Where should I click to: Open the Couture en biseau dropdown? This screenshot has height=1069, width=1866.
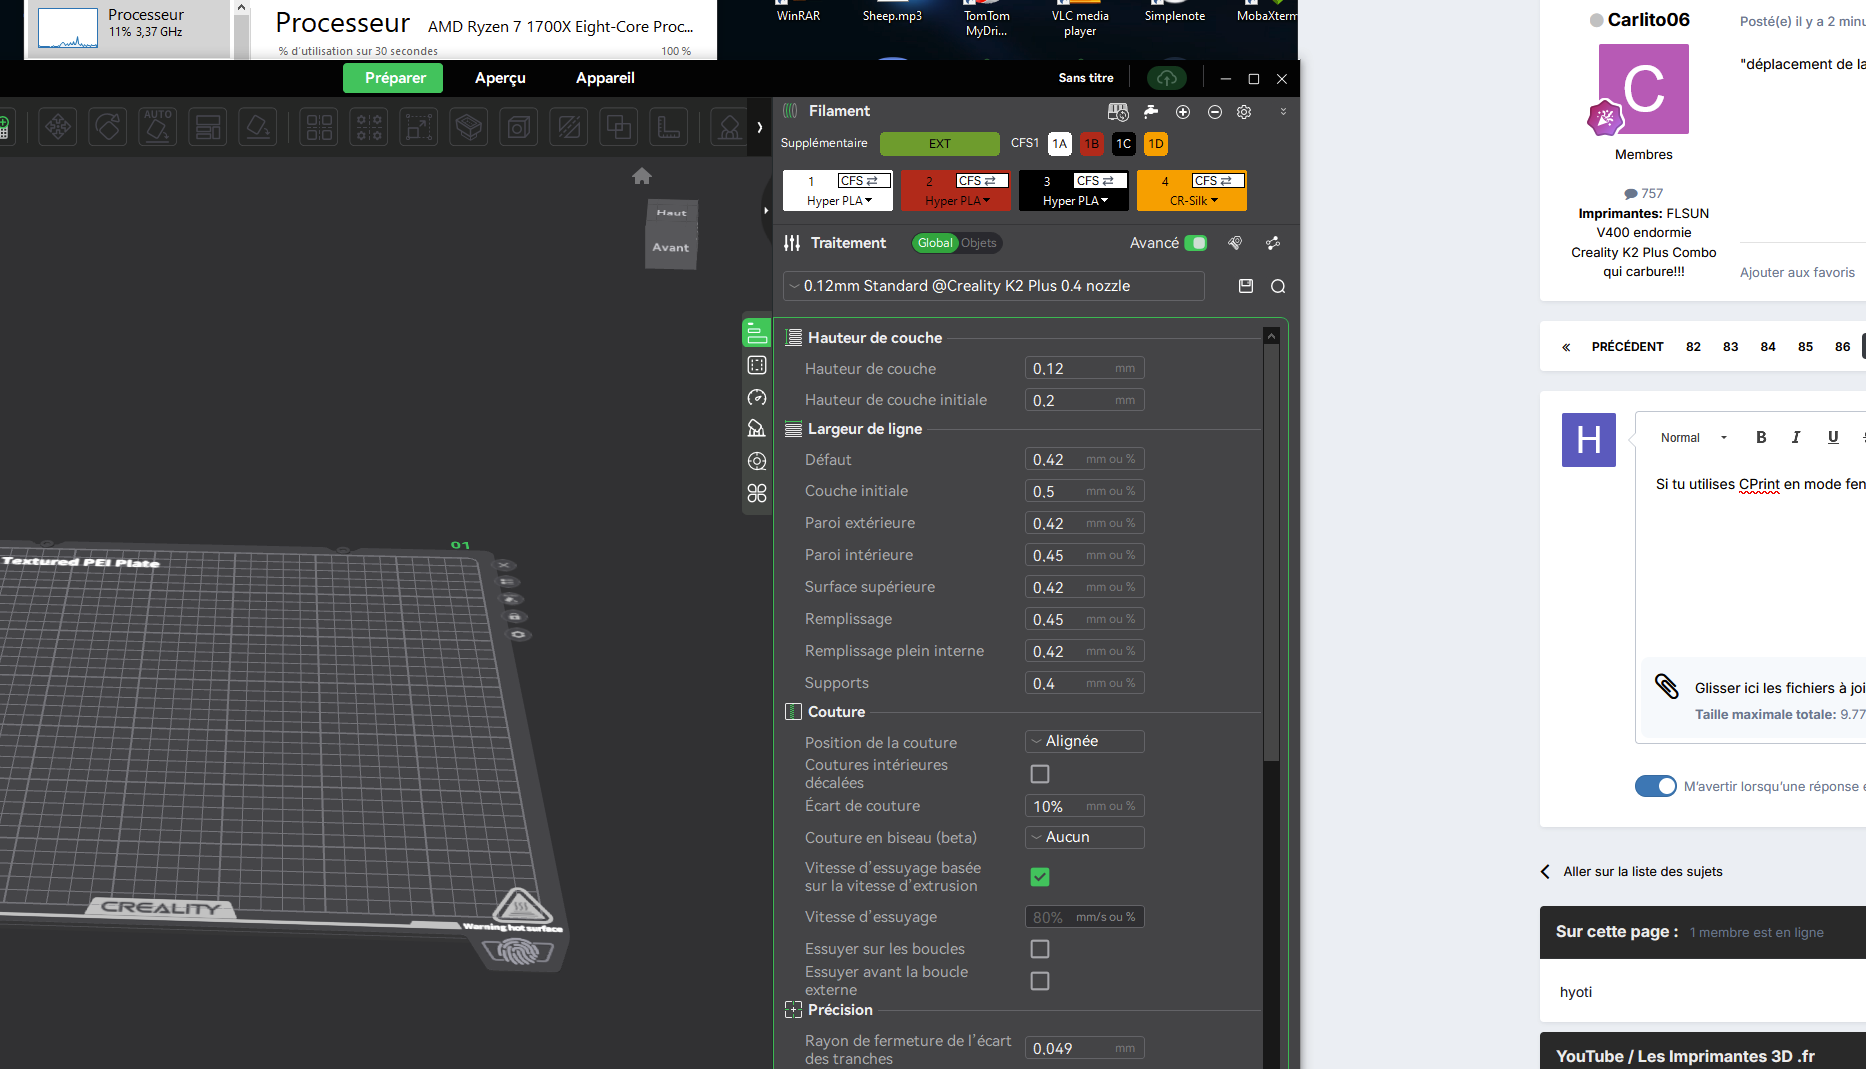tap(1085, 837)
